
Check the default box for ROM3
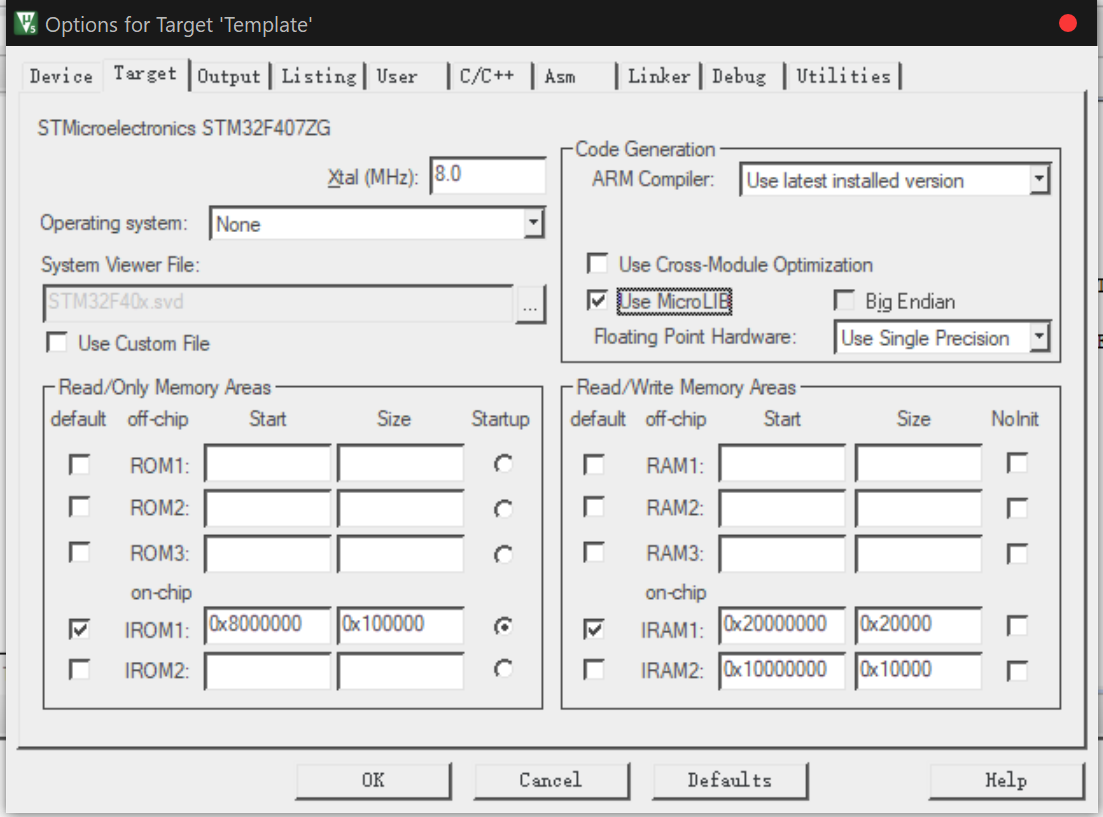[x=79, y=552]
